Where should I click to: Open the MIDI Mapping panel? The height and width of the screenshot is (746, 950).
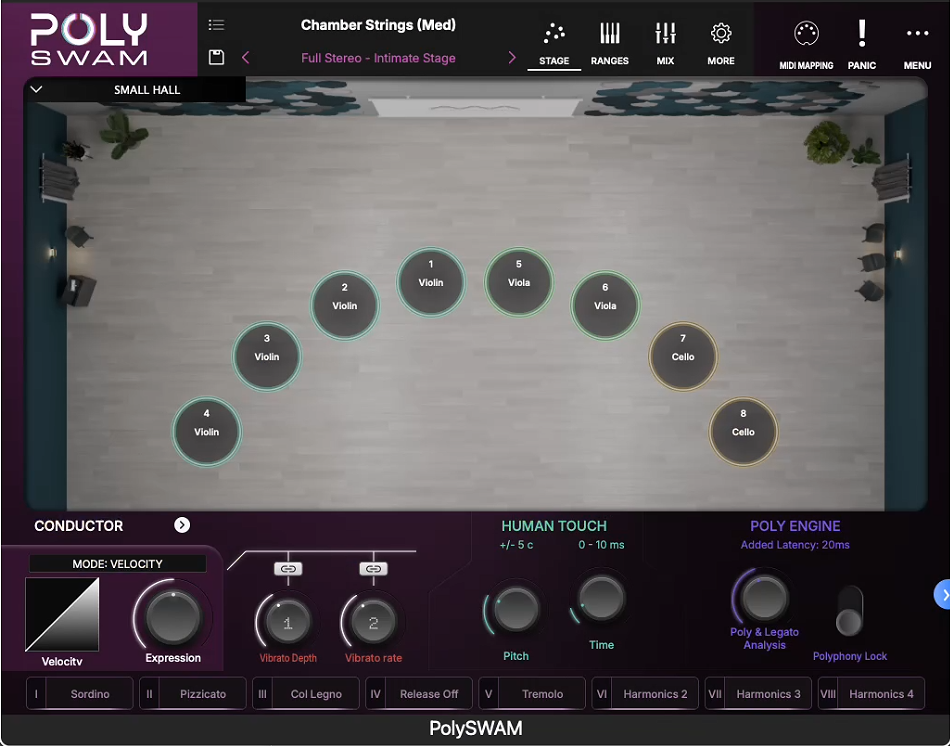coord(806,44)
